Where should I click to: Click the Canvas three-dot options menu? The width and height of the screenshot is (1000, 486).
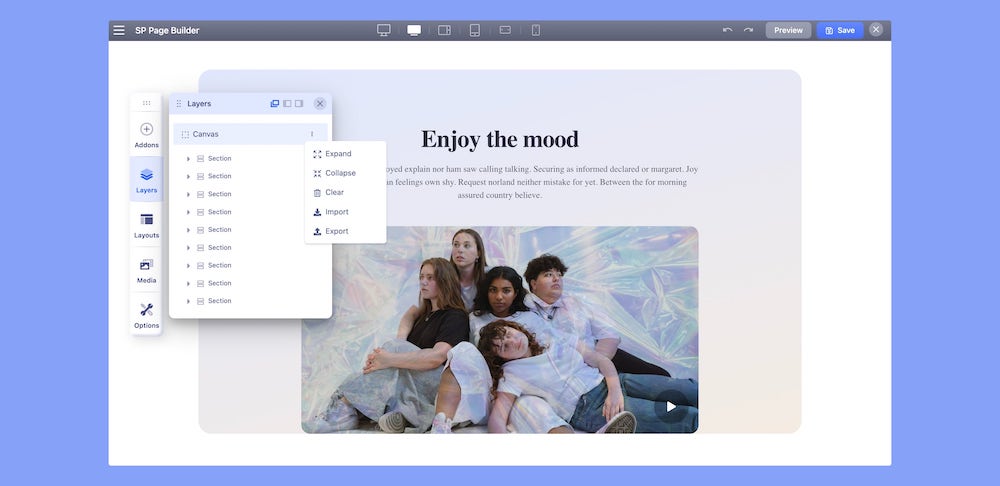pos(312,134)
